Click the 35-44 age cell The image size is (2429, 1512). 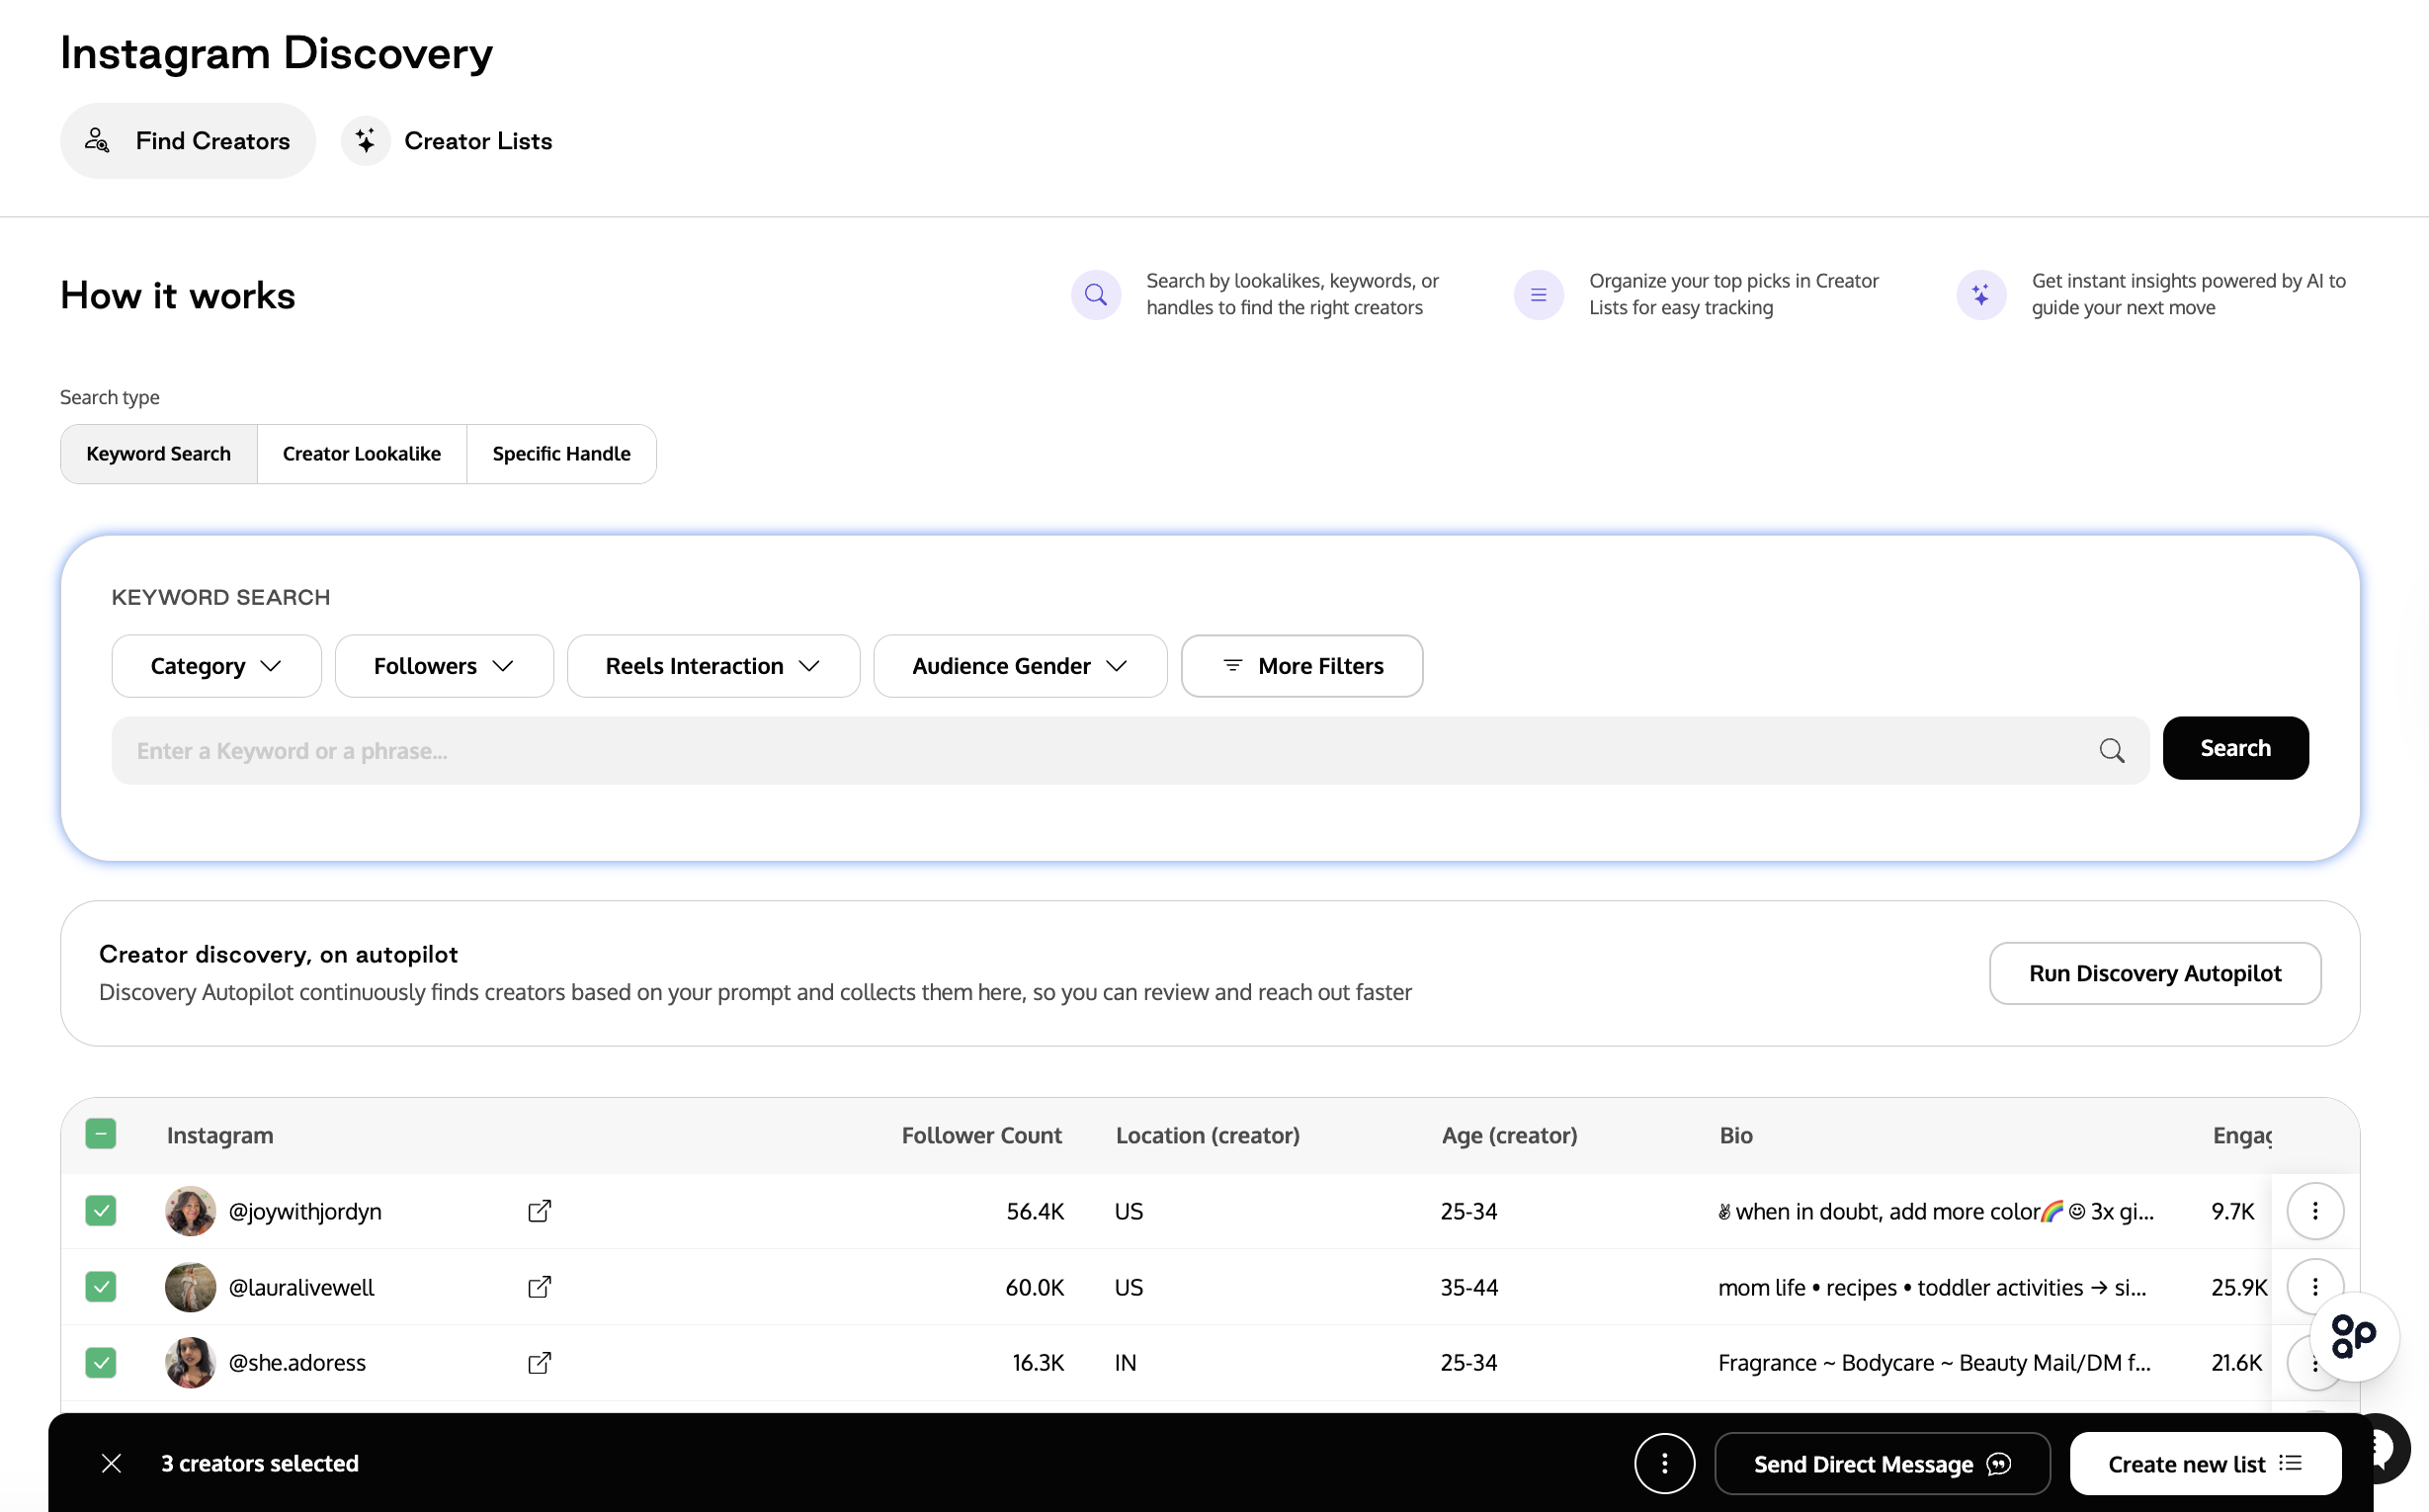tap(1469, 1287)
